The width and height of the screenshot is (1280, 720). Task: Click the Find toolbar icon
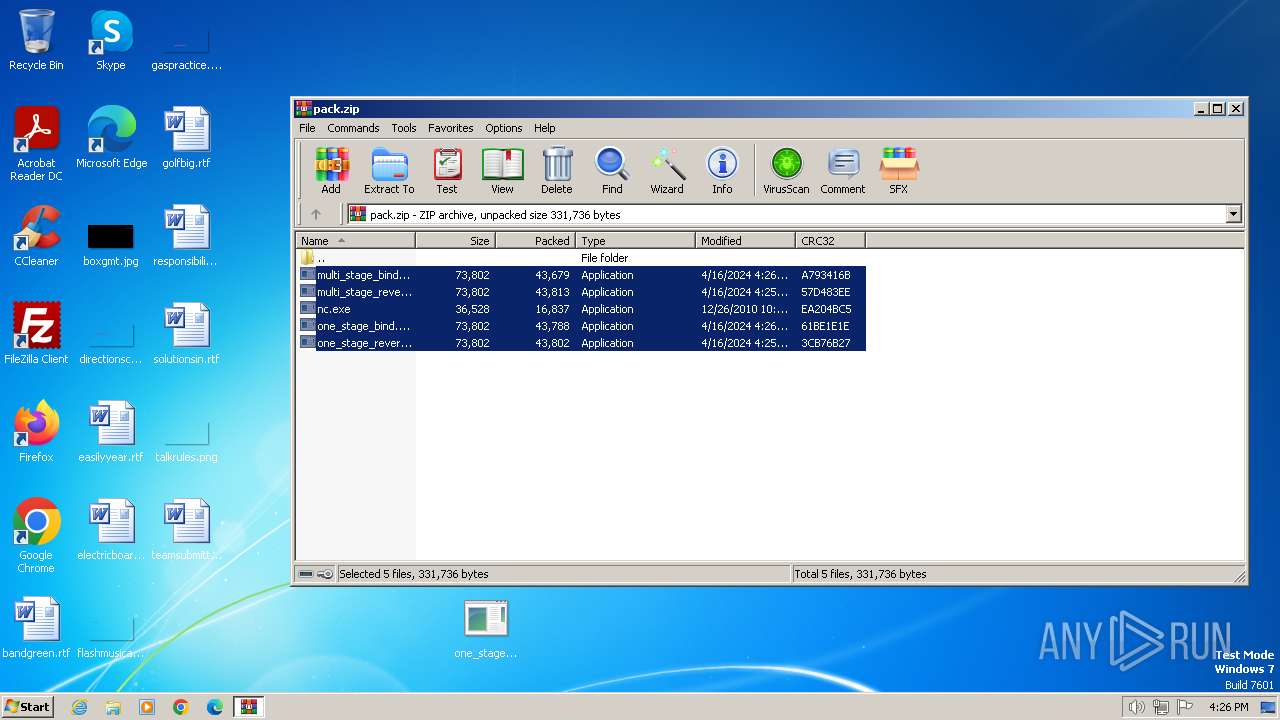(x=612, y=170)
